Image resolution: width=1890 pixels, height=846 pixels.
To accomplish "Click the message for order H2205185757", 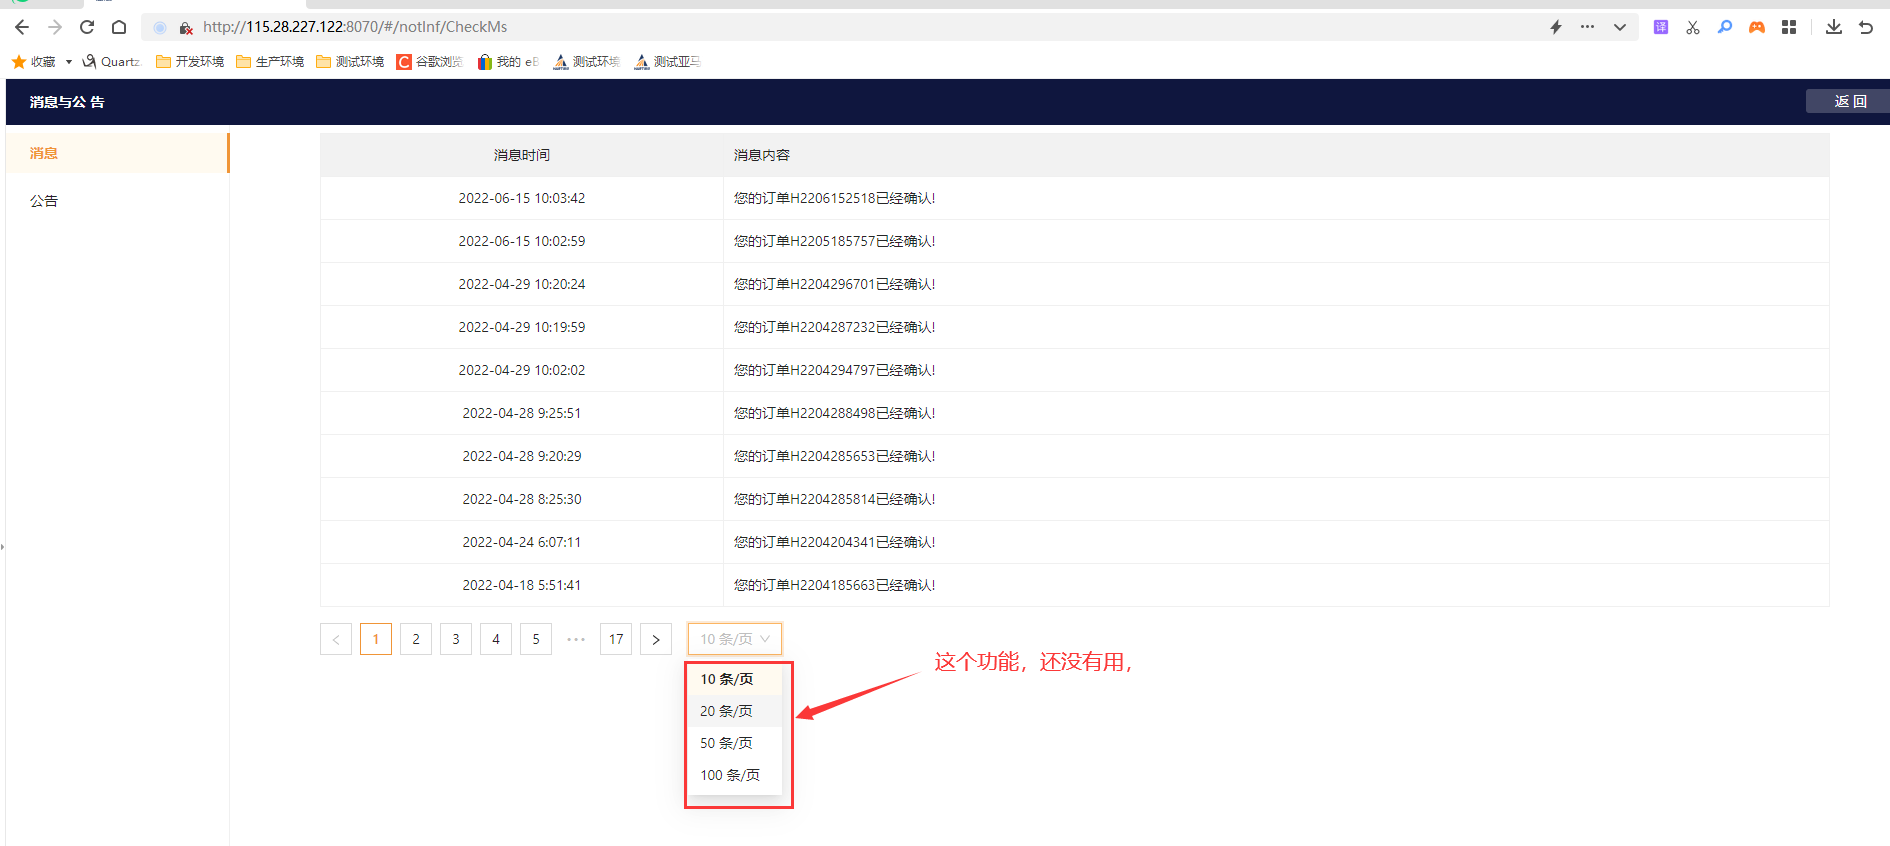I will (835, 241).
